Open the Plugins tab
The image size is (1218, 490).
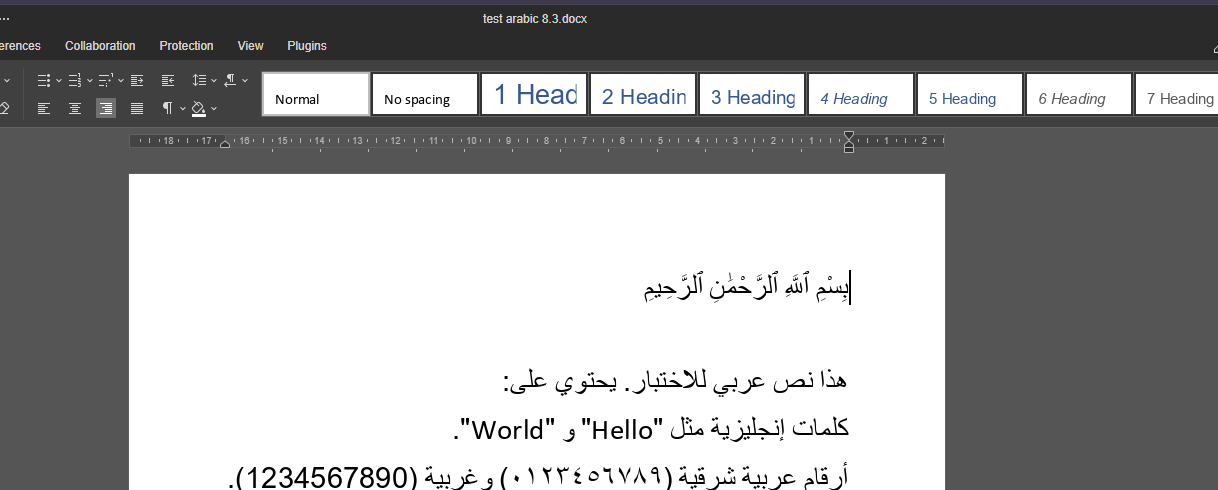(x=307, y=46)
